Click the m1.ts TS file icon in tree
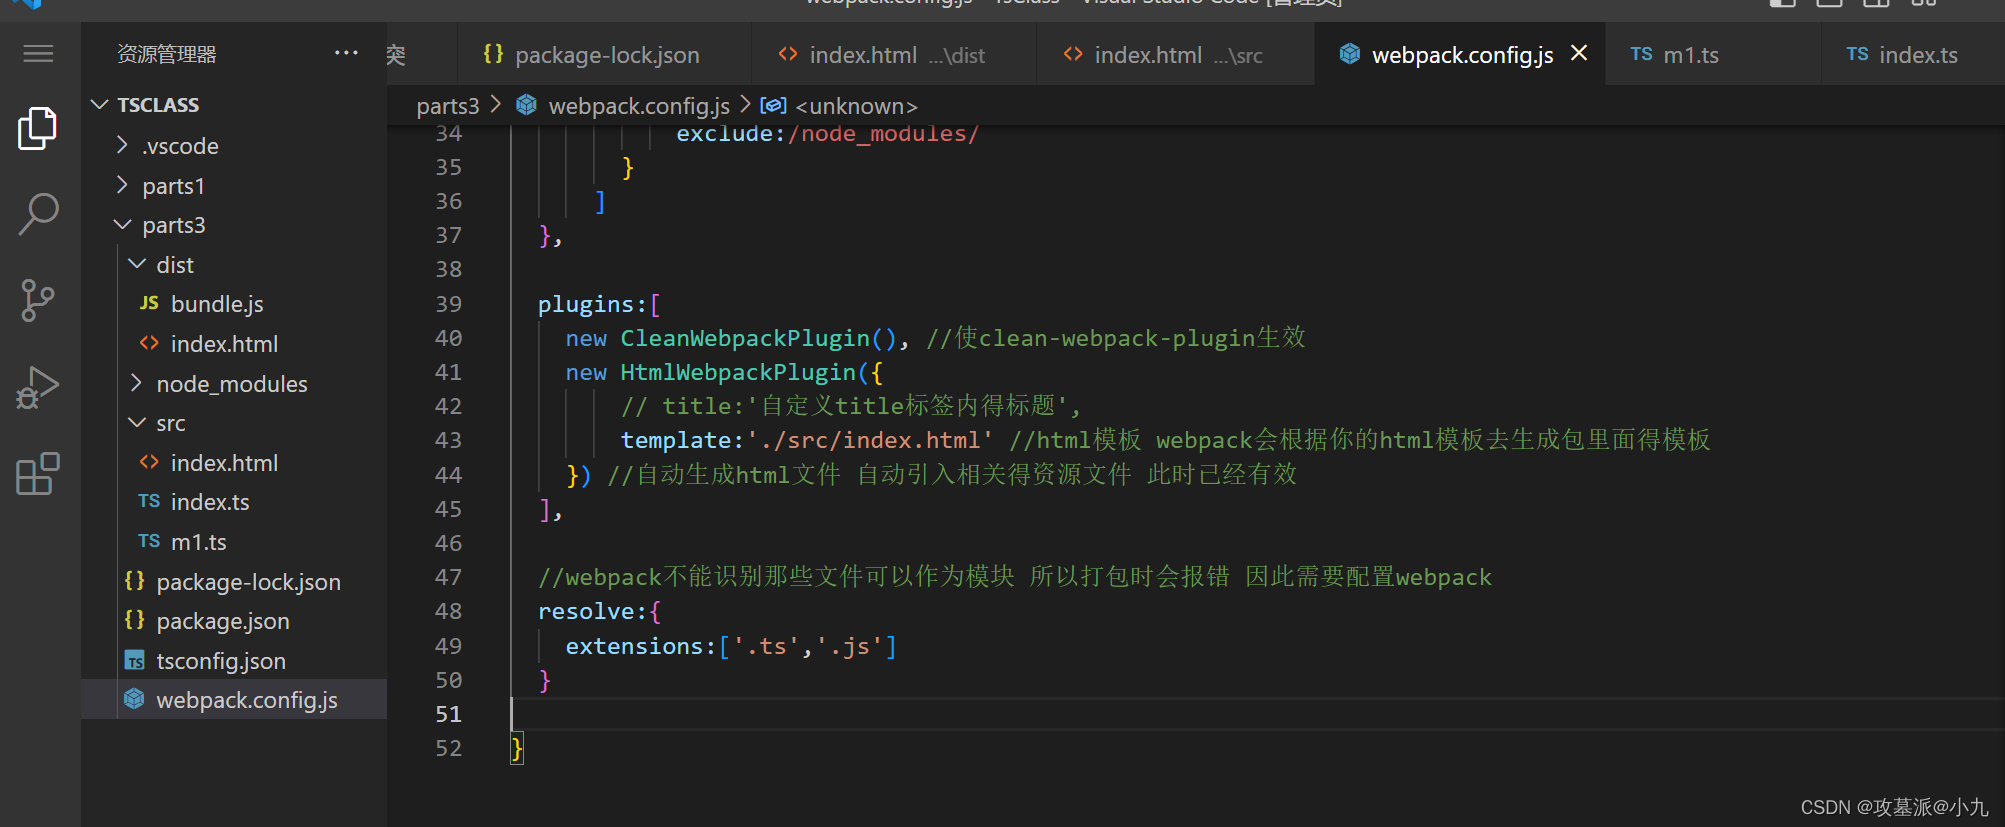This screenshot has width=2005, height=827. click(149, 541)
